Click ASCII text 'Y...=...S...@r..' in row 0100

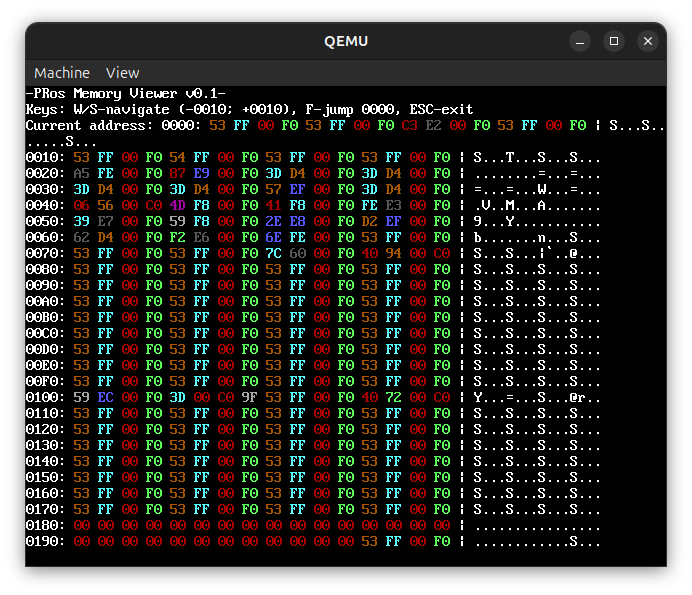coord(537,397)
